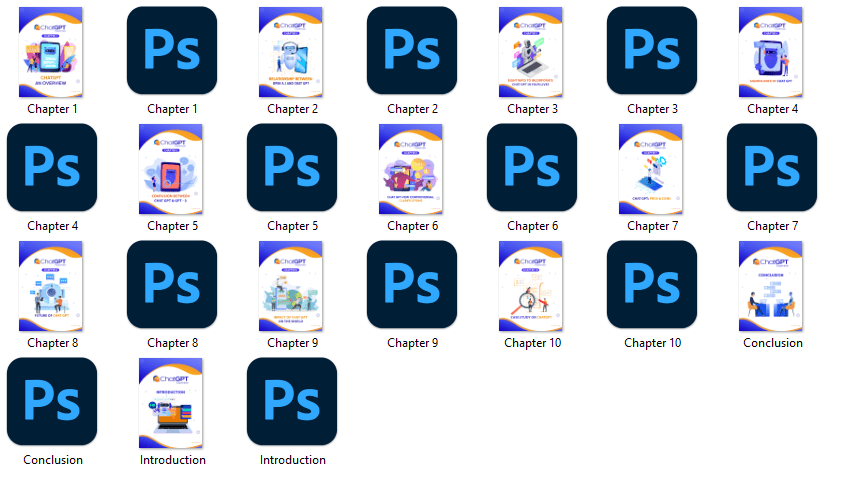This screenshot has height=482, width=841.
Task: Click the Chapter 4 Photoshop file icon
Action: click(x=52, y=168)
